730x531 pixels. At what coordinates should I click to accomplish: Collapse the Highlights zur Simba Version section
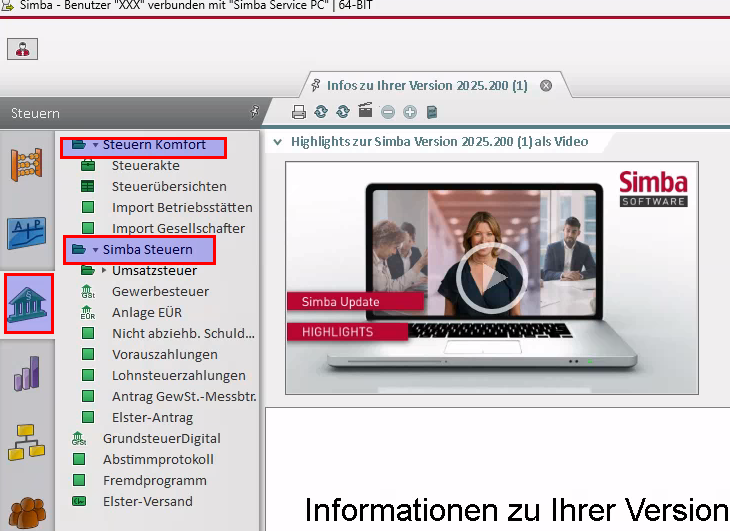pos(277,142)
